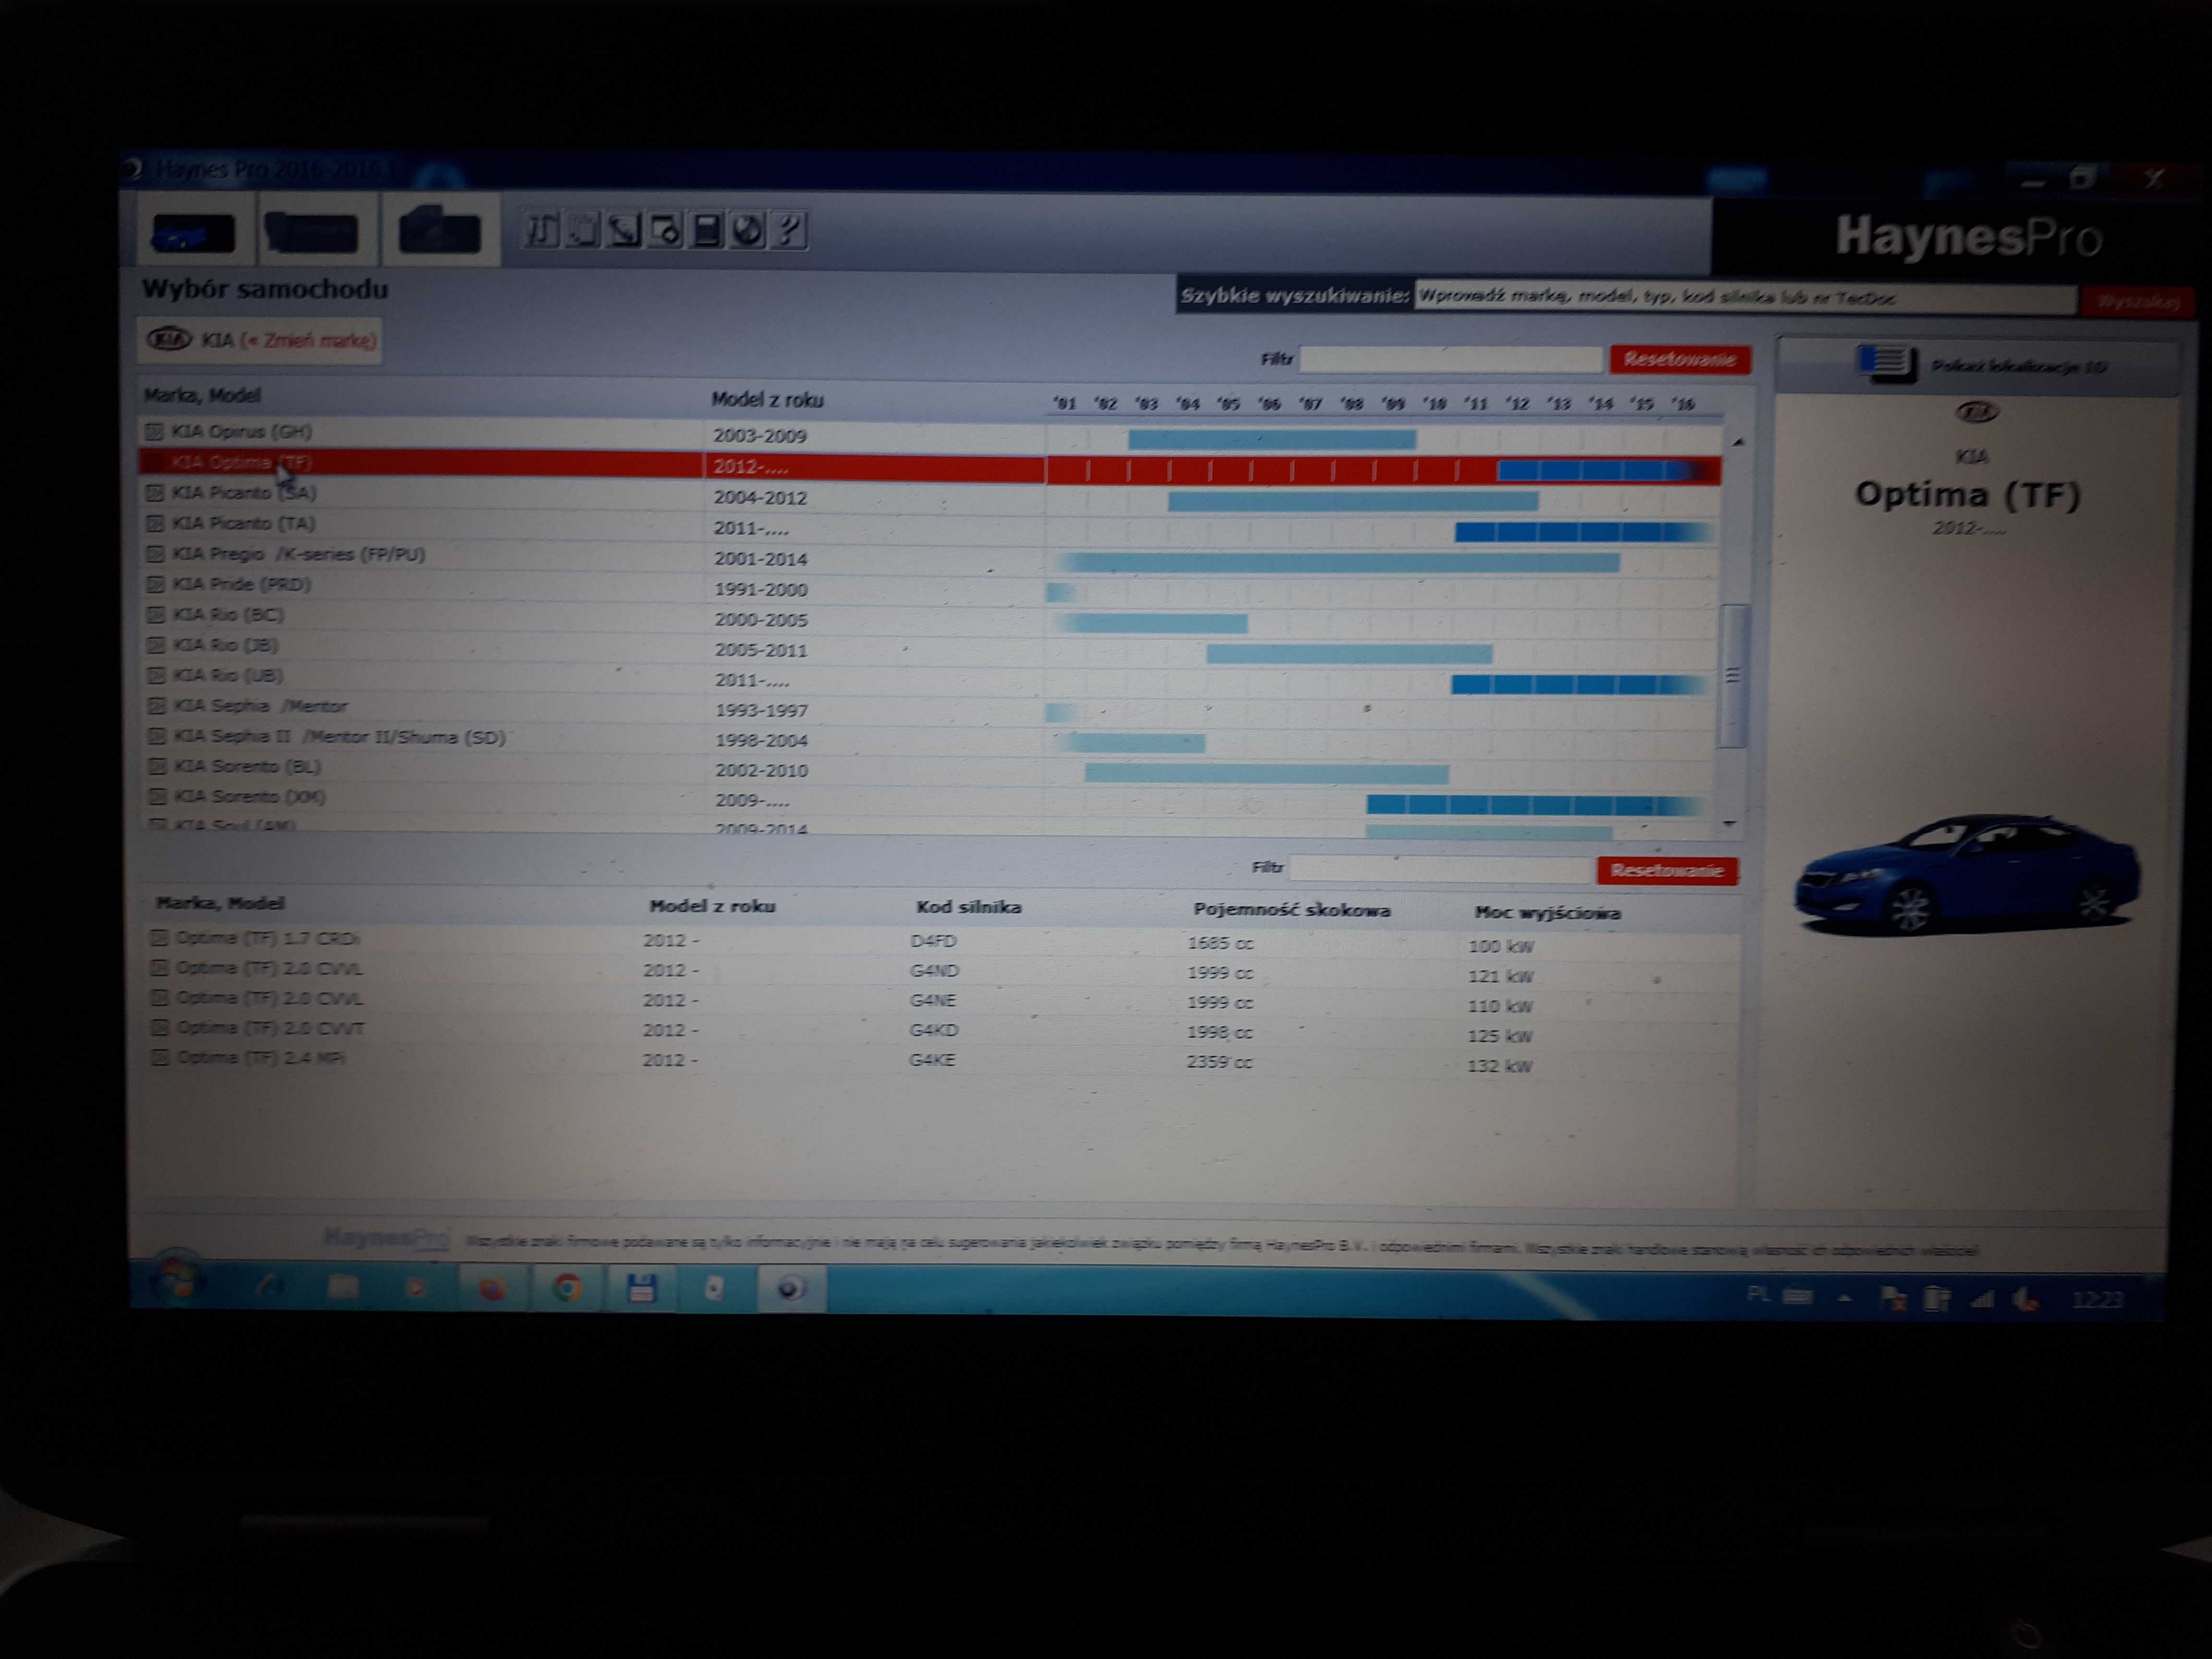Click the red Wyszukaj search button

2137,301
